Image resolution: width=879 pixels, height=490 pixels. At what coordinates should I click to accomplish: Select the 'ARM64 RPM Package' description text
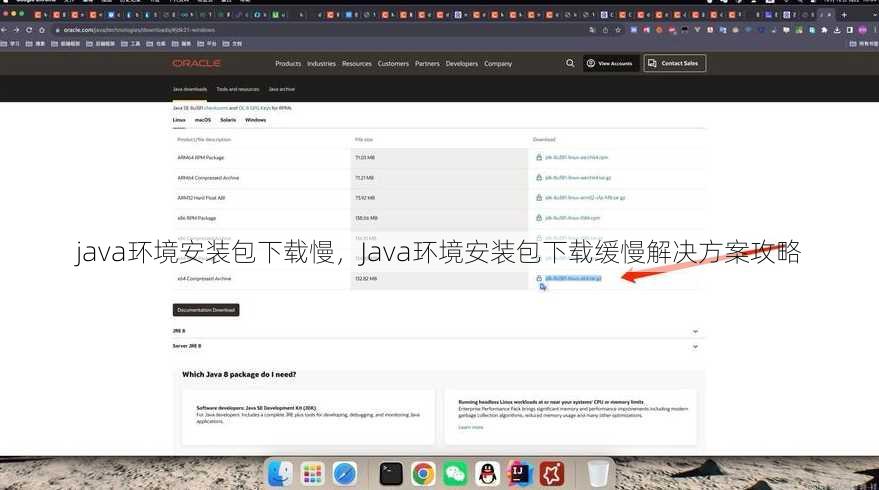point(200,158)
